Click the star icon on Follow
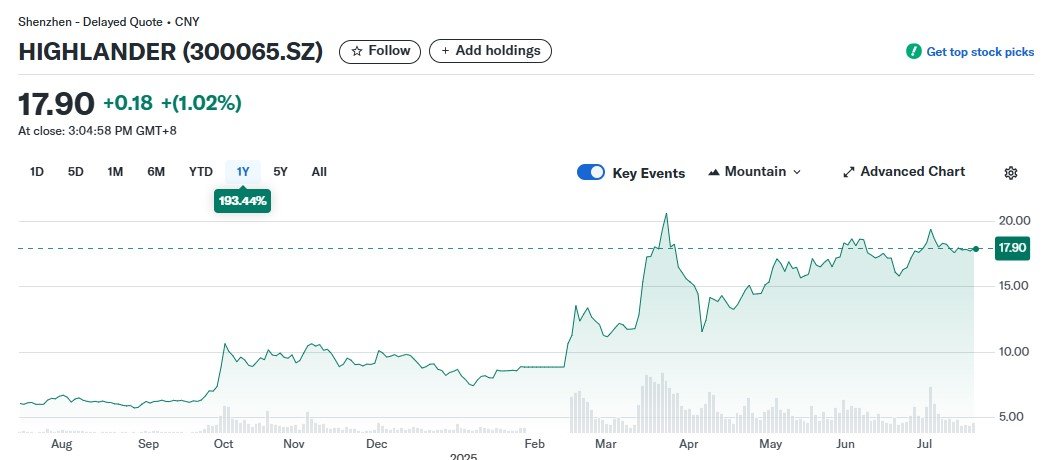This screenshot has height=460, width=1051. pos(357,51)
